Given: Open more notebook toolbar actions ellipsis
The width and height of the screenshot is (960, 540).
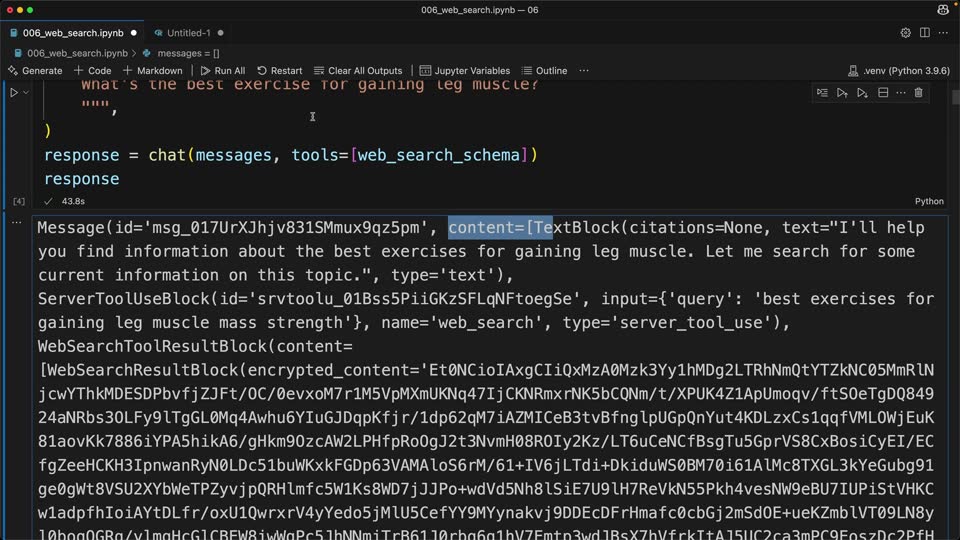Looking at the screenshot, I should [584, 70].
